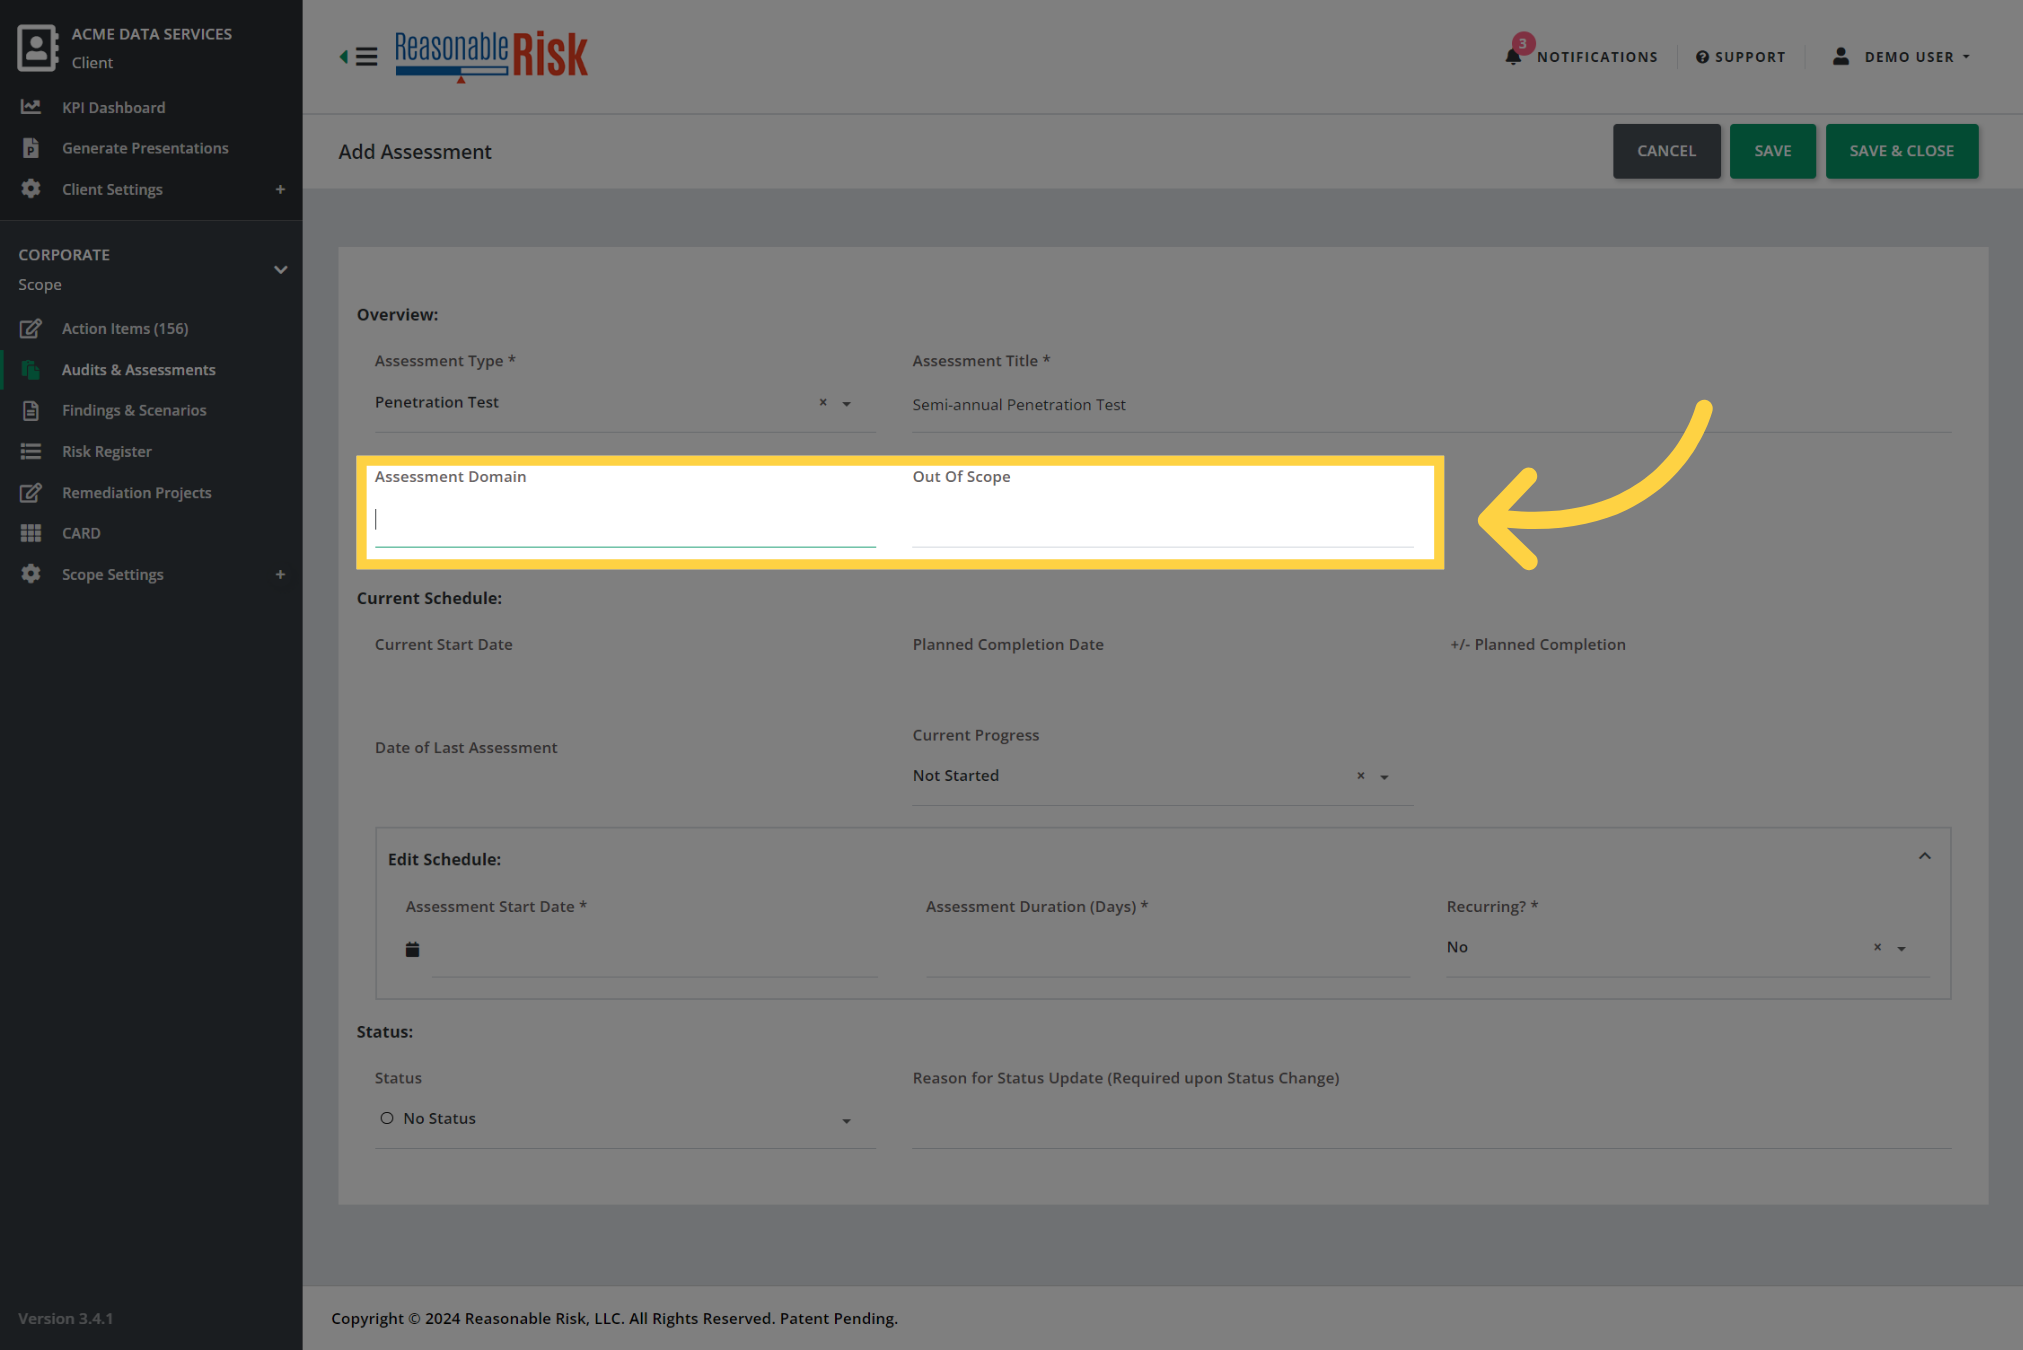Image resolution: width=2023 pixels, height=1350 pixels.
Task: Open KPI Dashboard chart icon
Action: pos(31,106)
